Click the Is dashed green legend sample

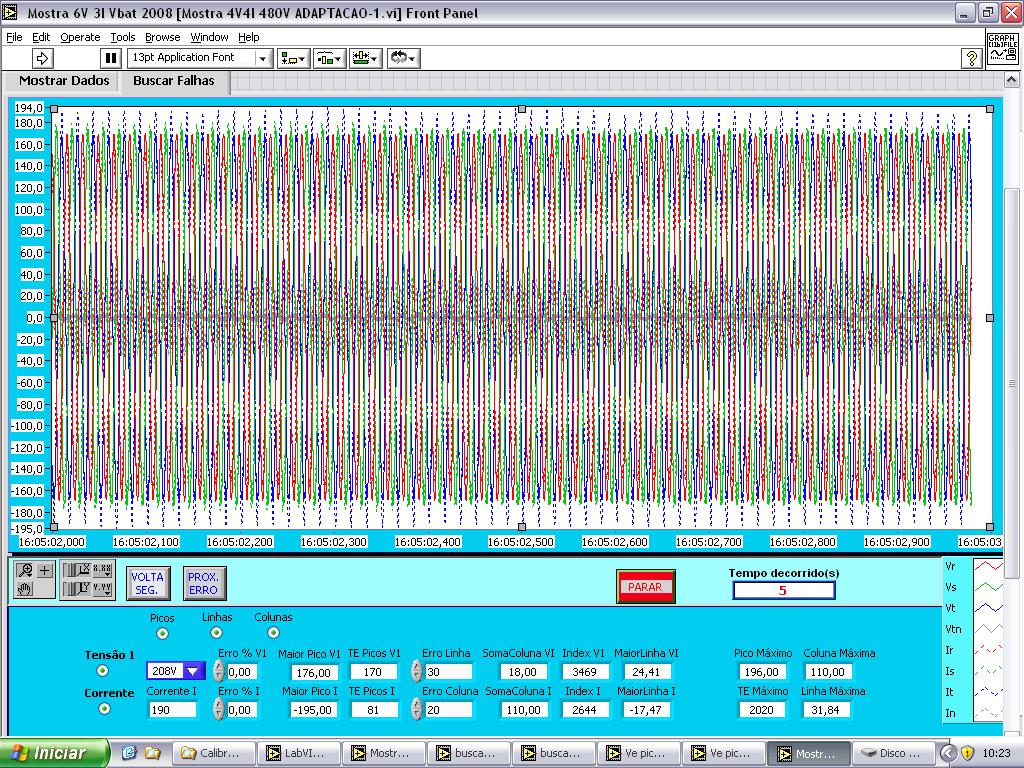(988, 671)
